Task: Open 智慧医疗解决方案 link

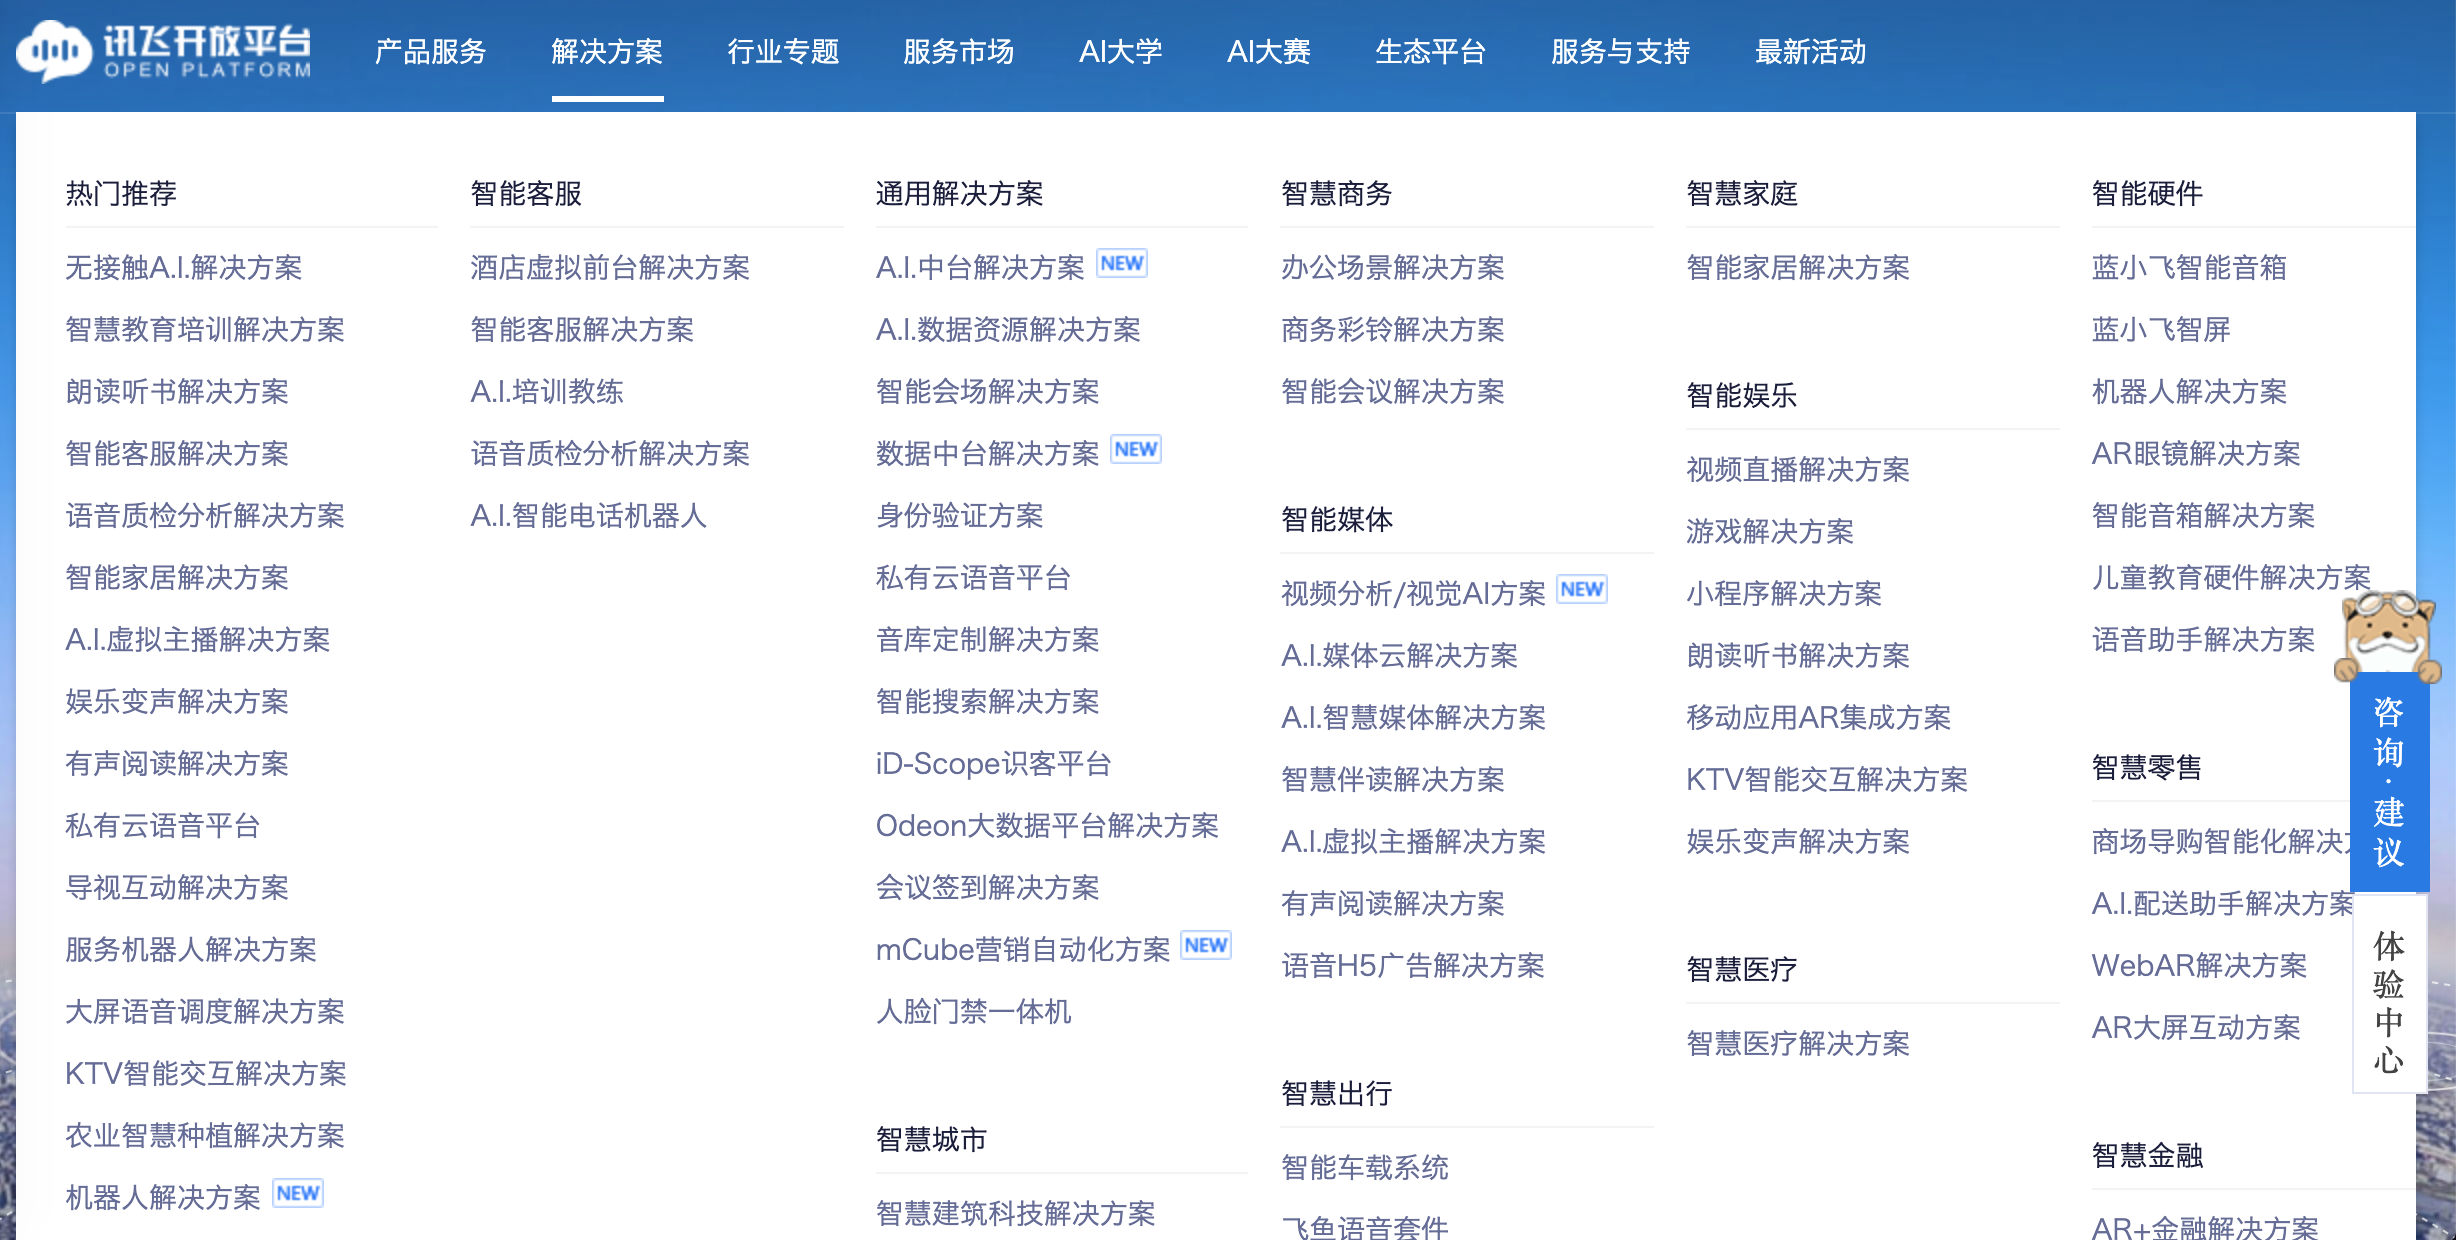Action: coord(1798,1044)
